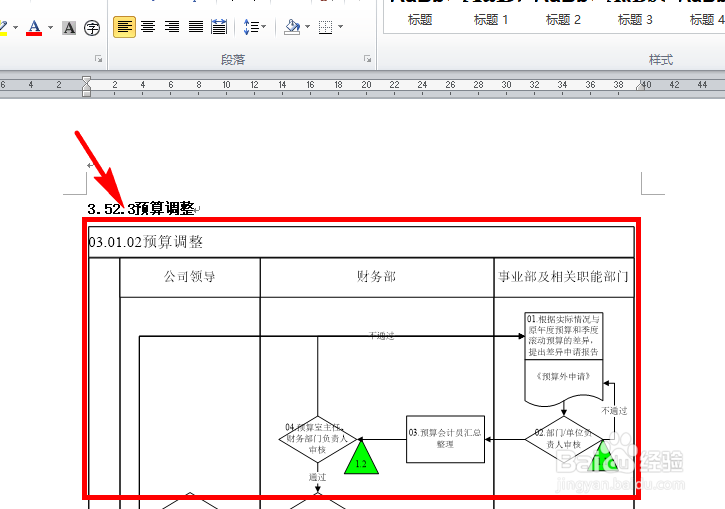Toggle align text left

pyautogui.click(x=124, y=27)
